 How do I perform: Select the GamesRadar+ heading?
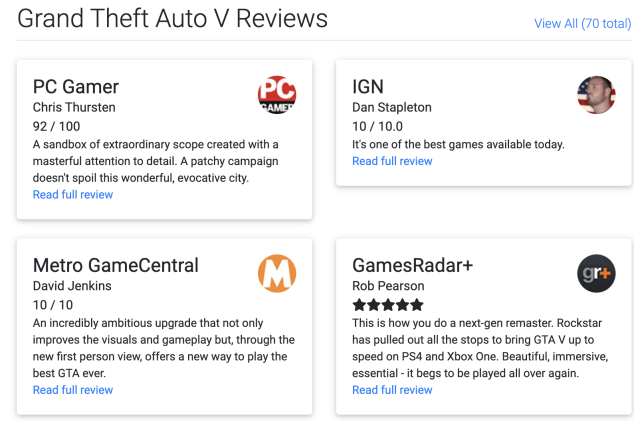(x=412, y=265)
